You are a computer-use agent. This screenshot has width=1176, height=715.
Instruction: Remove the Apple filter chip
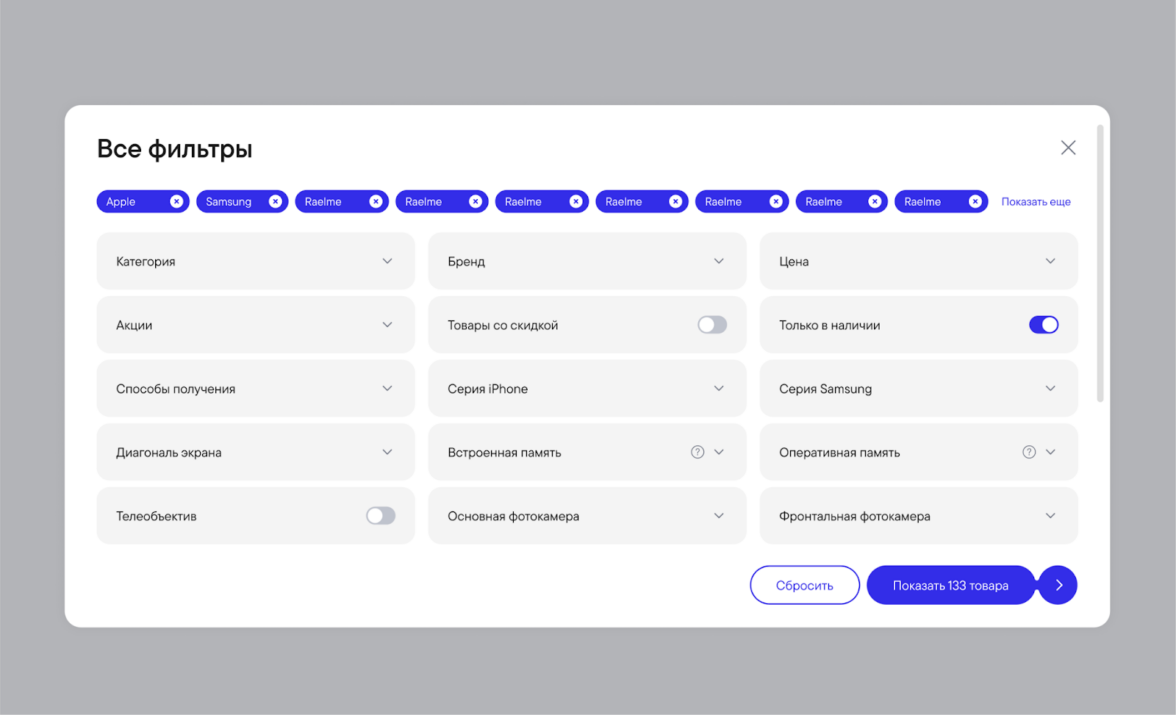[176, 202]
